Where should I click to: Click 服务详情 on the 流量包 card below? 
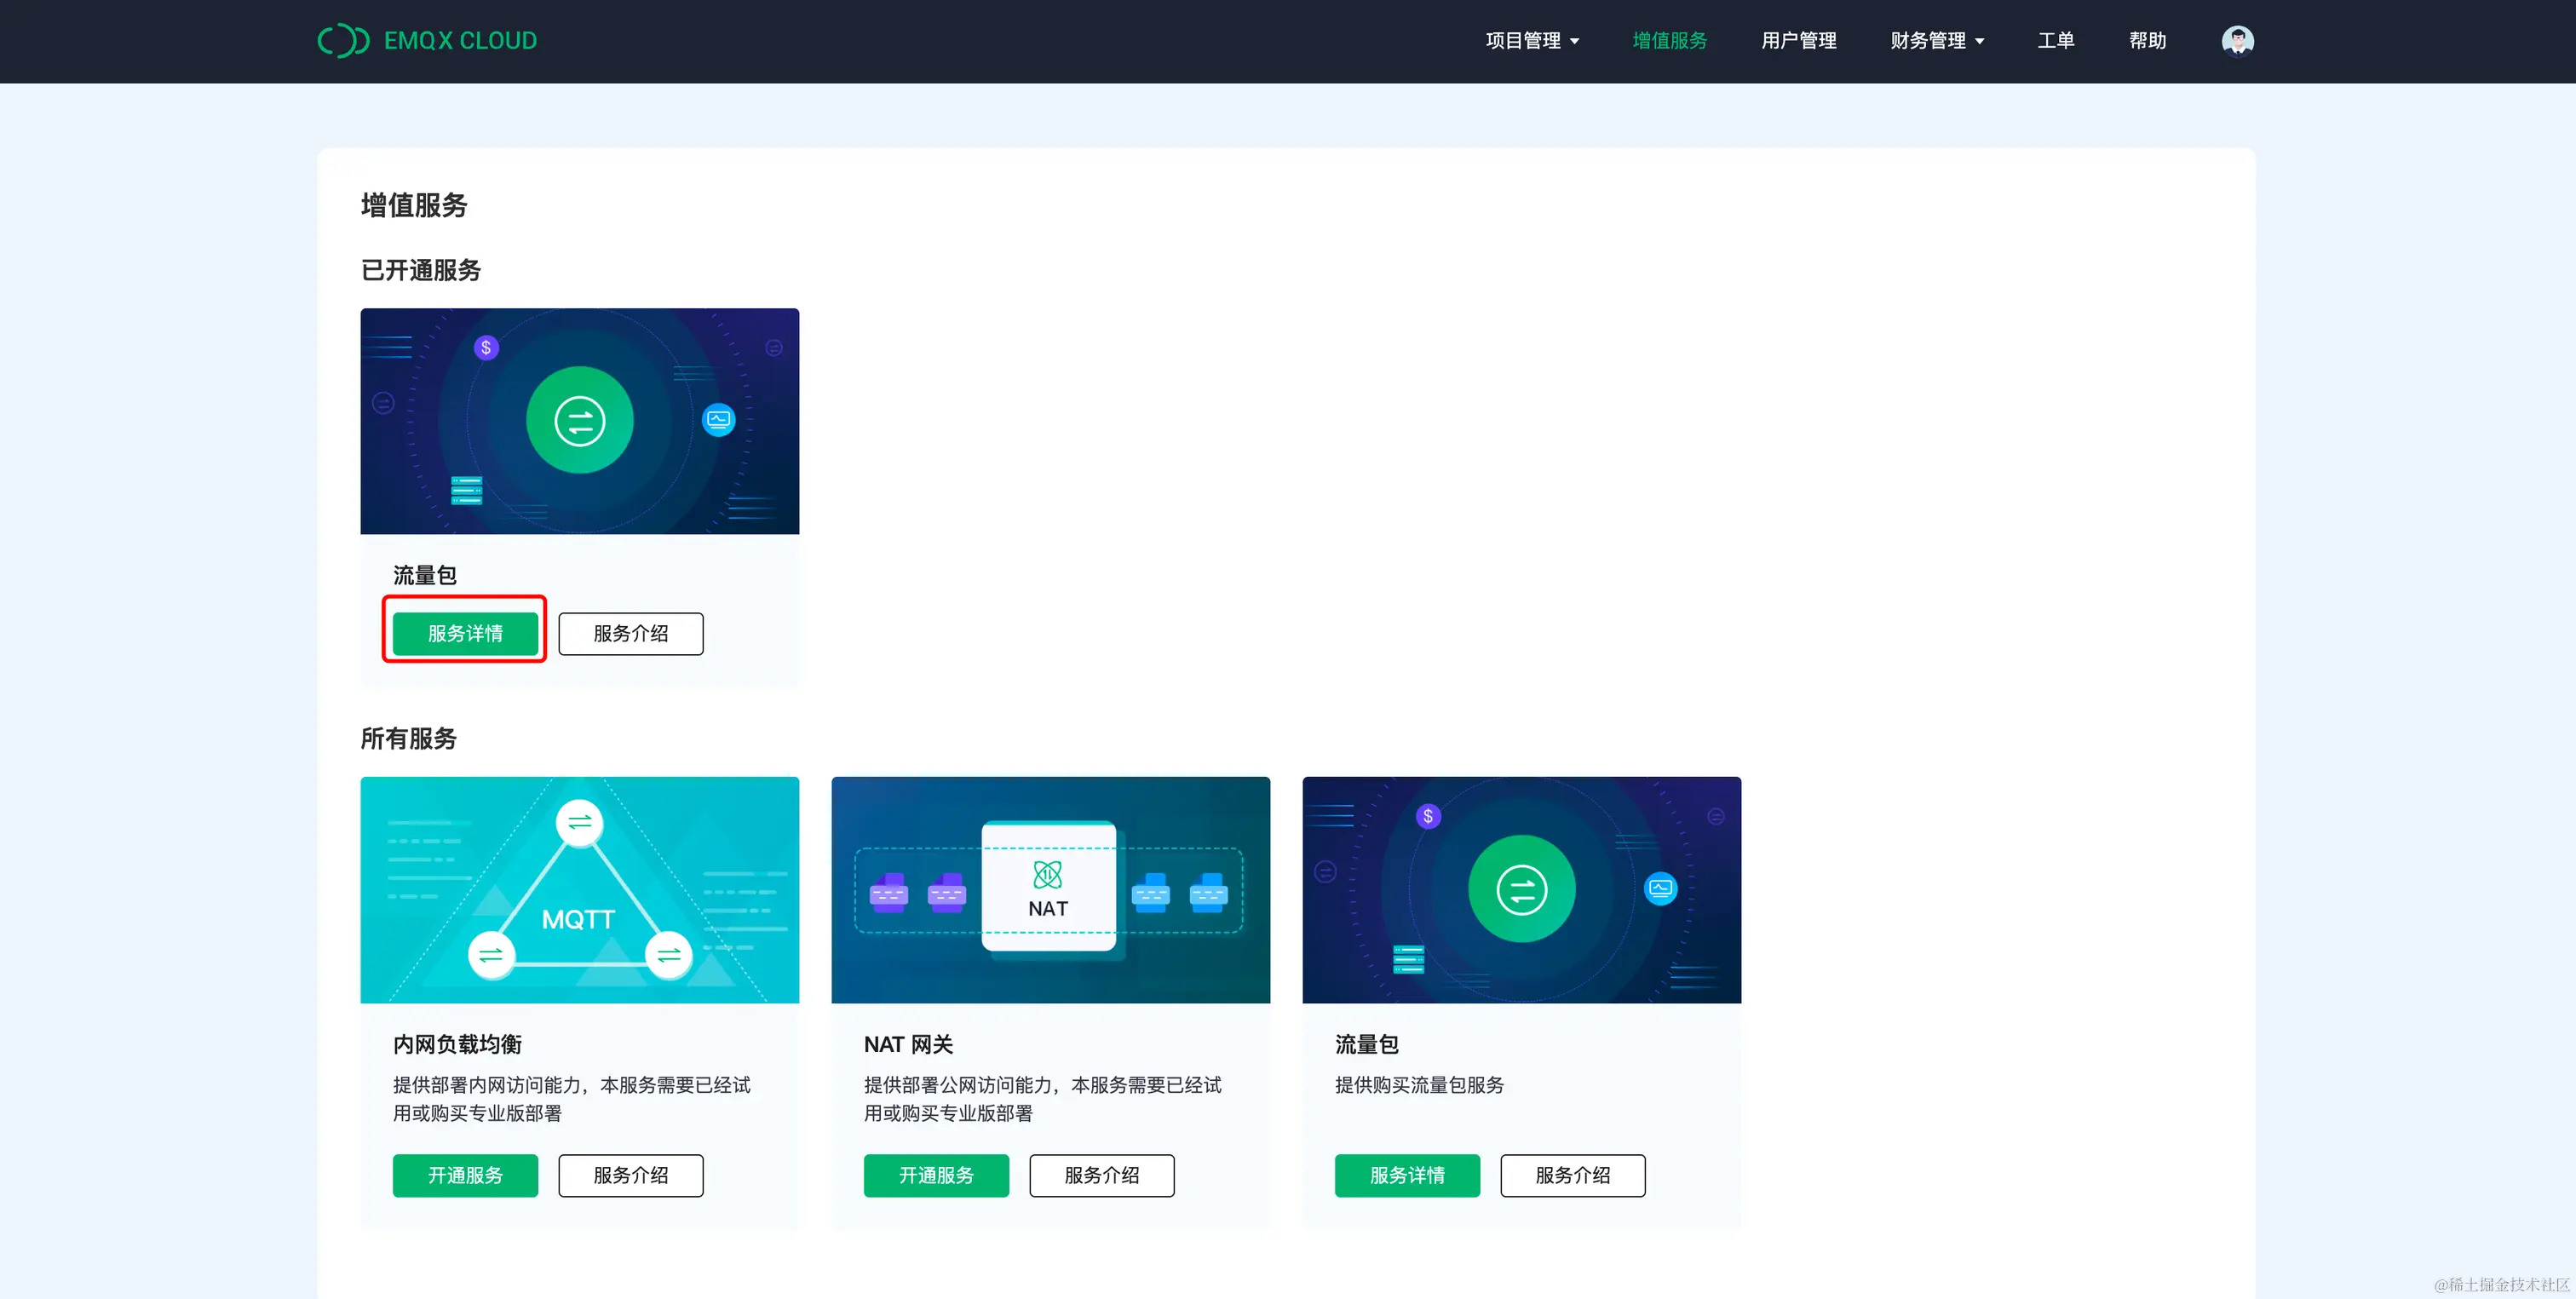pos(1406,1175)
